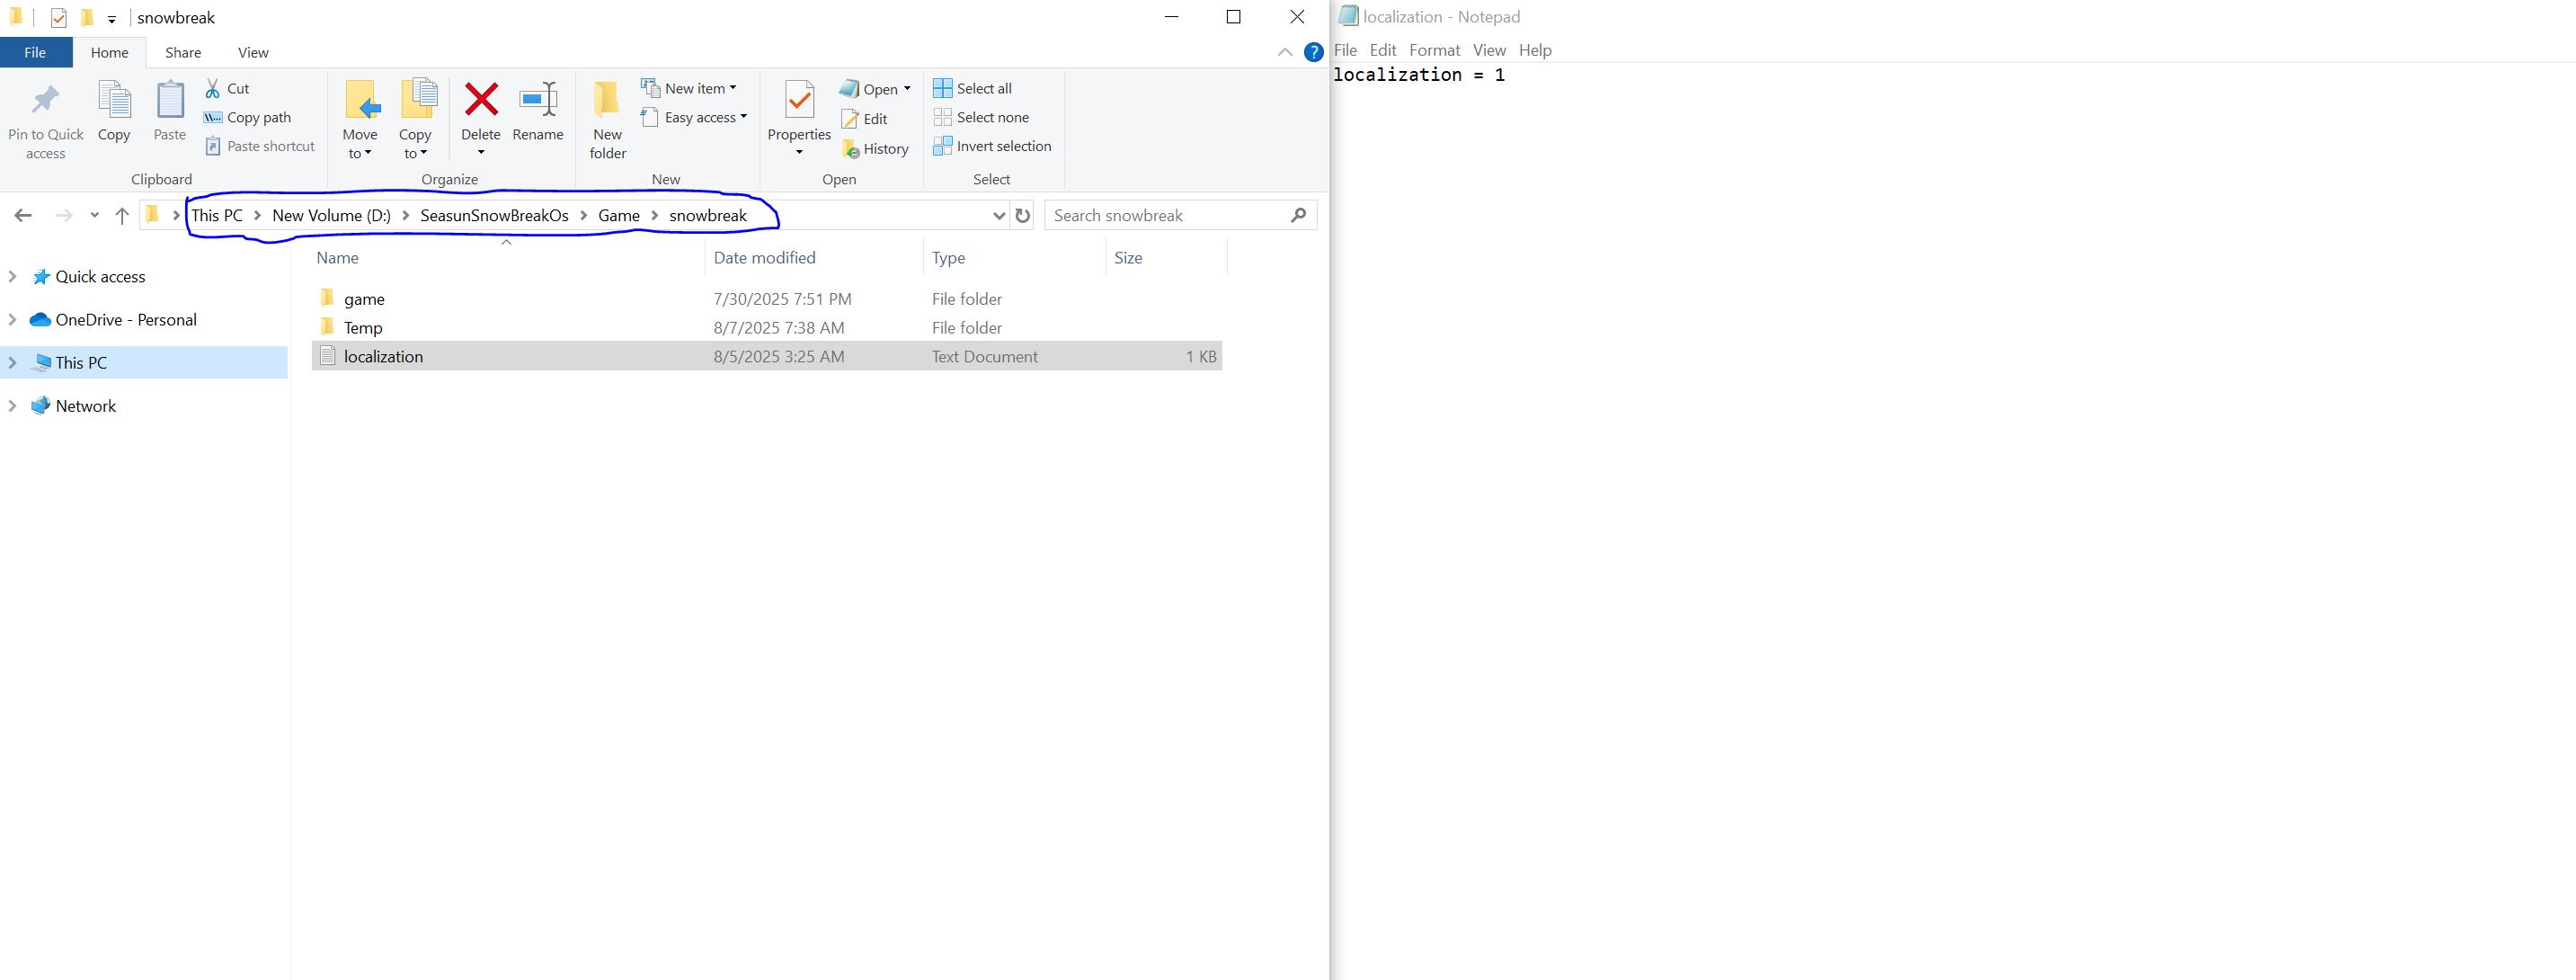The width and height of the screenshot is (2576, 980).
Task: Open Notepad's Format menu
Action: point(1434,50)
